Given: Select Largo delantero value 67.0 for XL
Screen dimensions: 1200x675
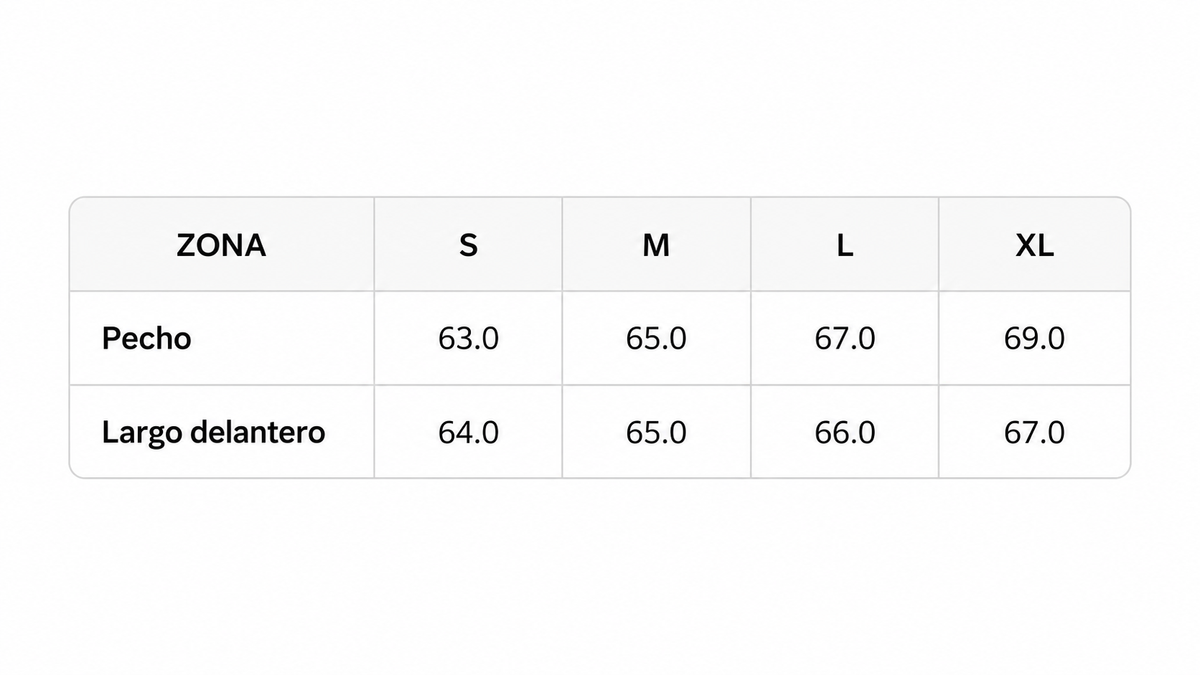Looking at the screenshot, I should (x=1034, y=433).
